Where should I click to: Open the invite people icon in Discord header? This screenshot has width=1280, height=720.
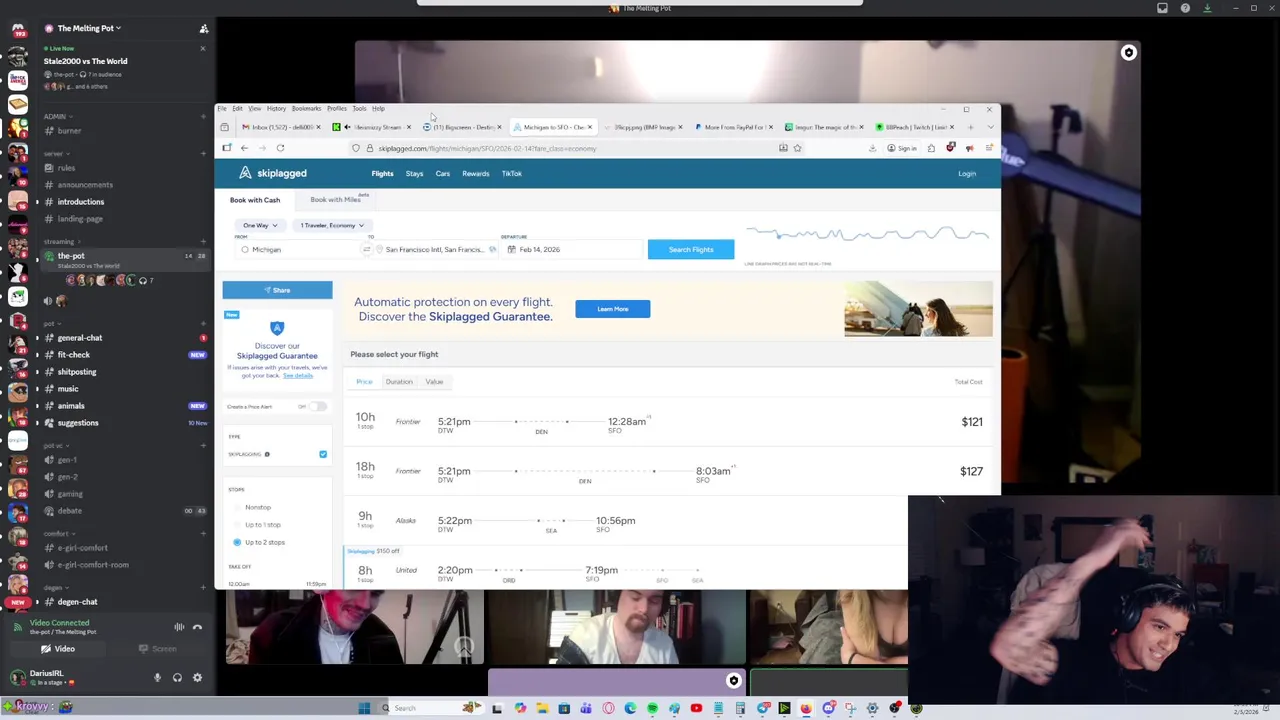[x=203, y=29]
